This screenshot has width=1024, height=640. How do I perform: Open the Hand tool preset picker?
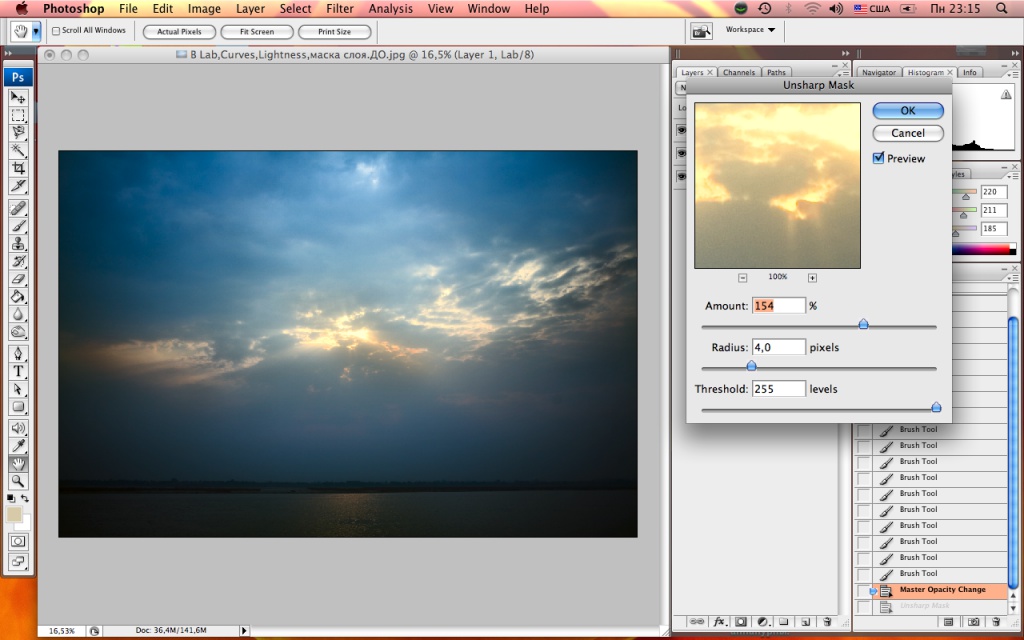[37, 31]
